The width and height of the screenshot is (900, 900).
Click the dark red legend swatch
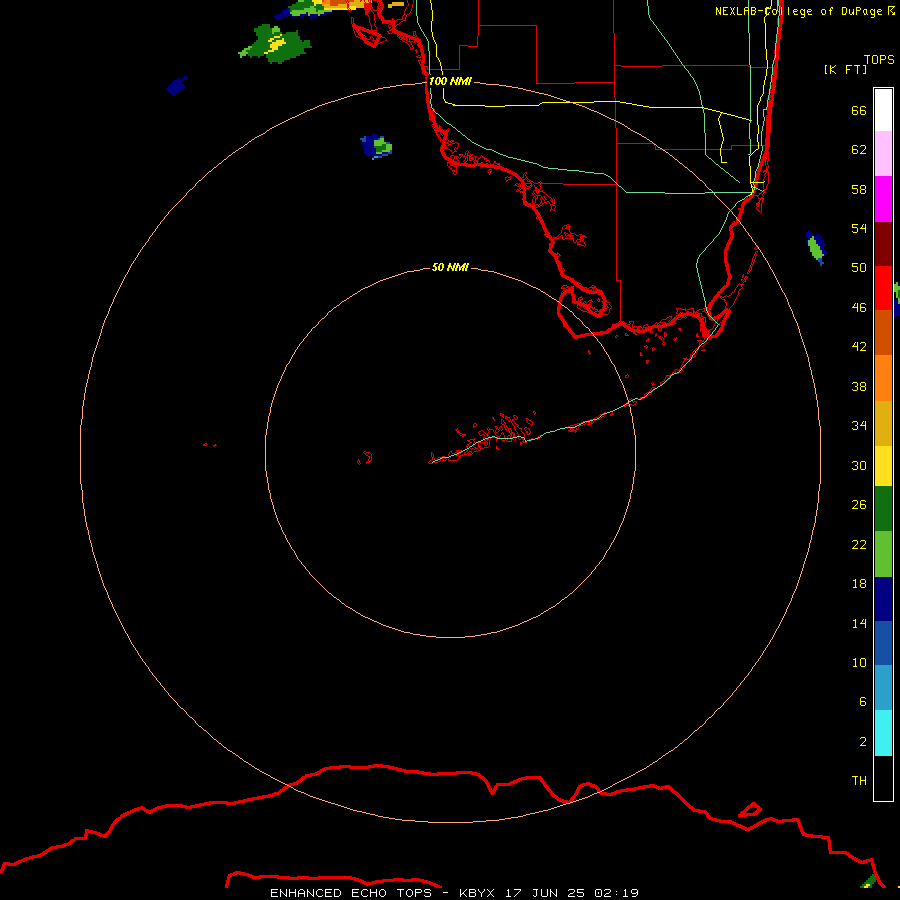click(x=883, y=244)
